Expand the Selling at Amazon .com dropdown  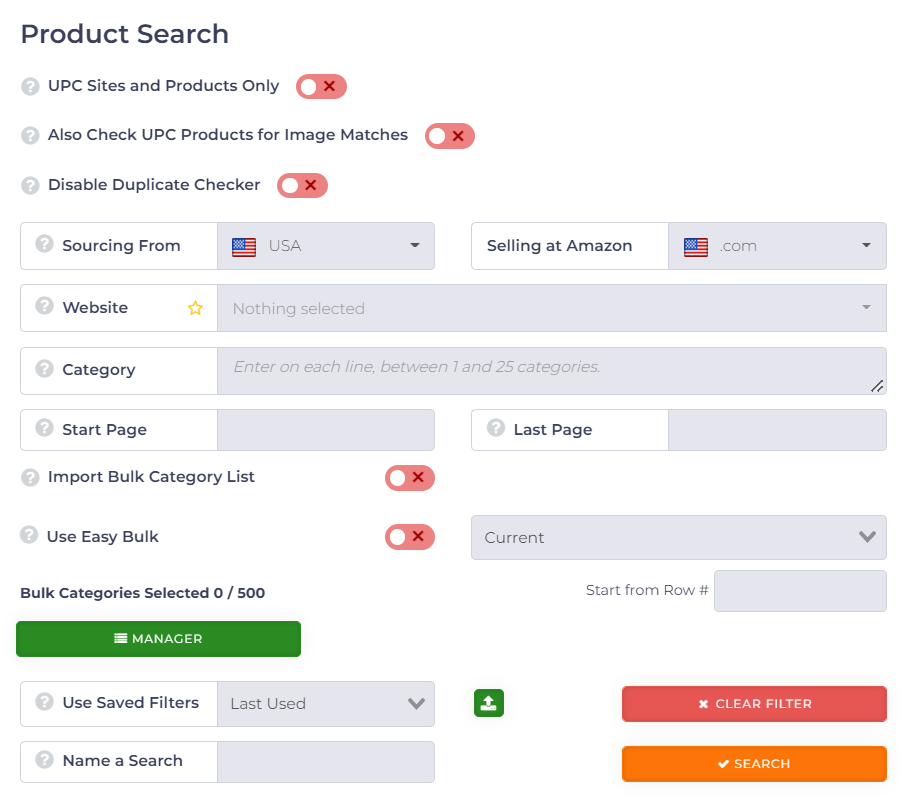(777, 246)
